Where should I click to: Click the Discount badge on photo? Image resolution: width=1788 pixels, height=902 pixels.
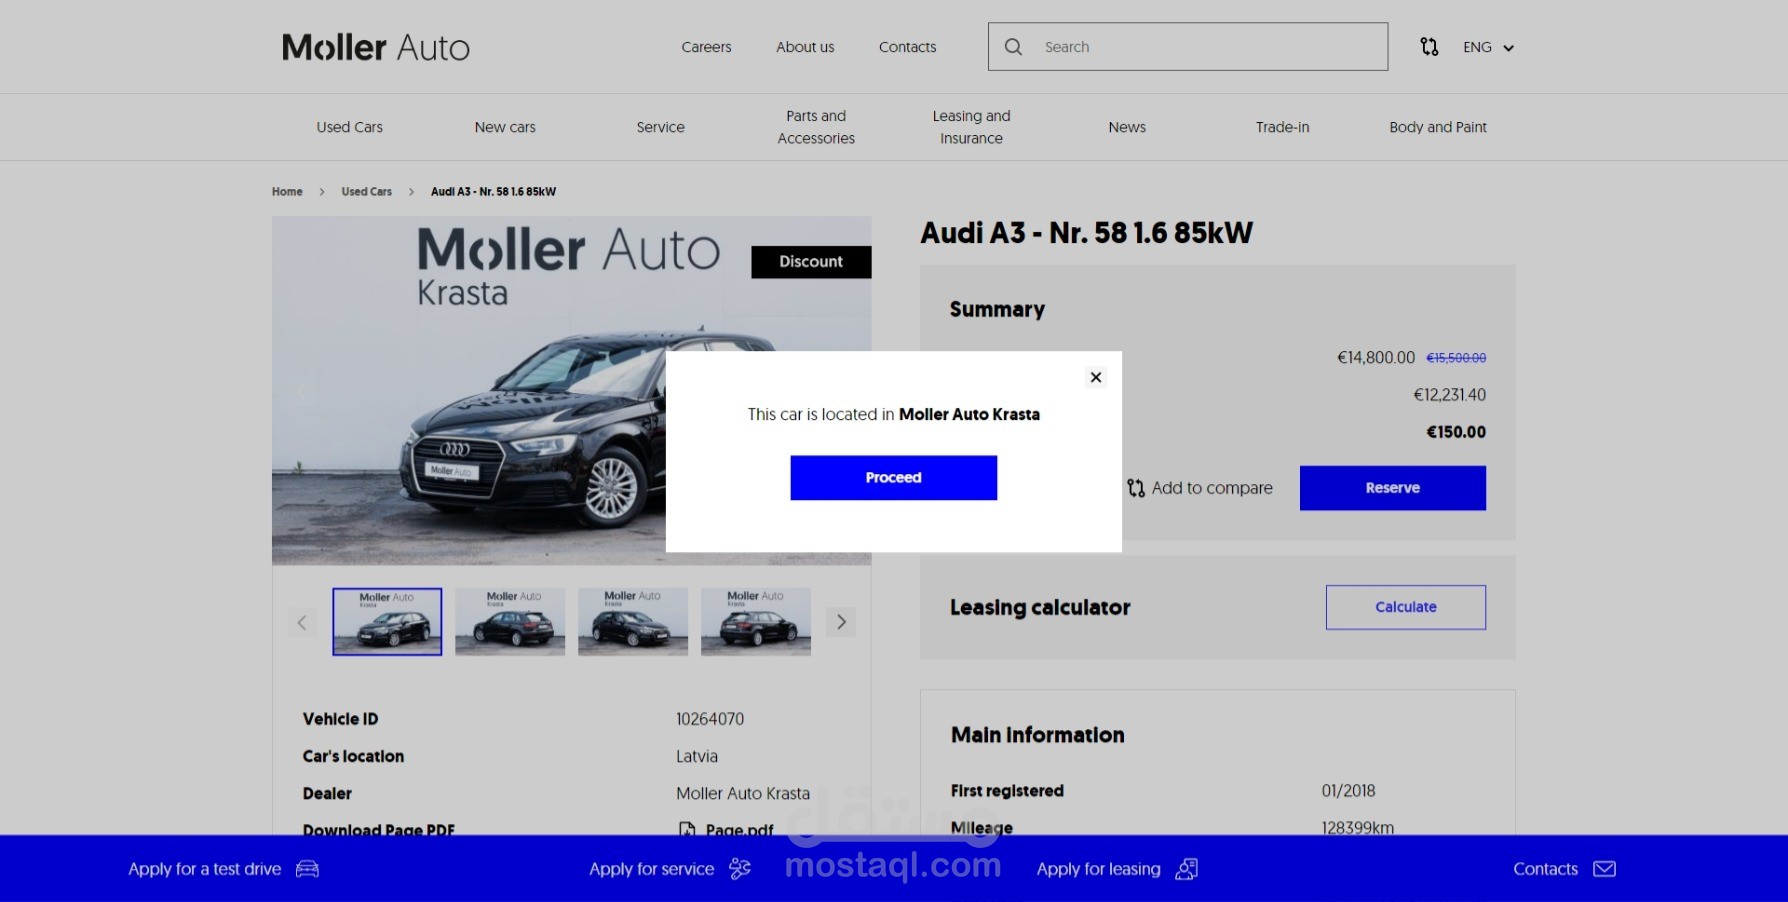811,262
